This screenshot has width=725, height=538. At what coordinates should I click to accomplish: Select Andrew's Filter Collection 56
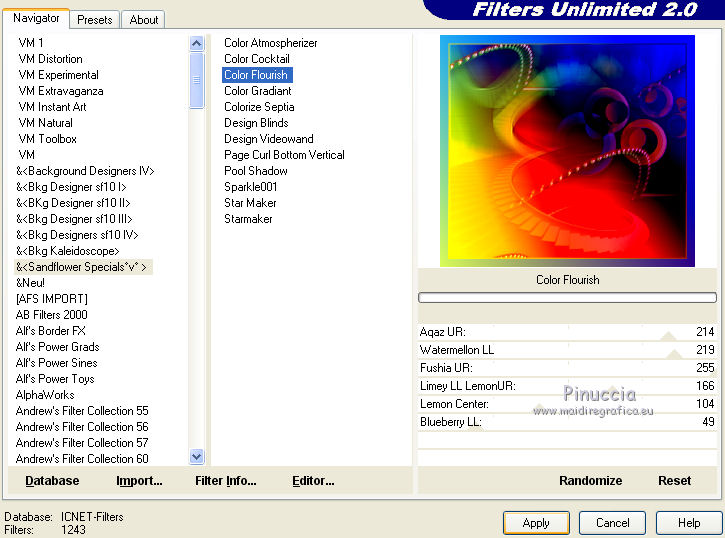[x=82, y=427]
